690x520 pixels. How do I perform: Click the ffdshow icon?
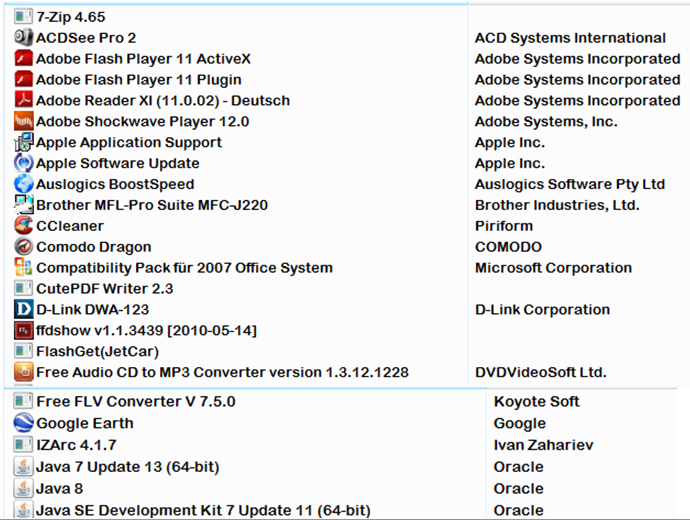pos(23,330)
